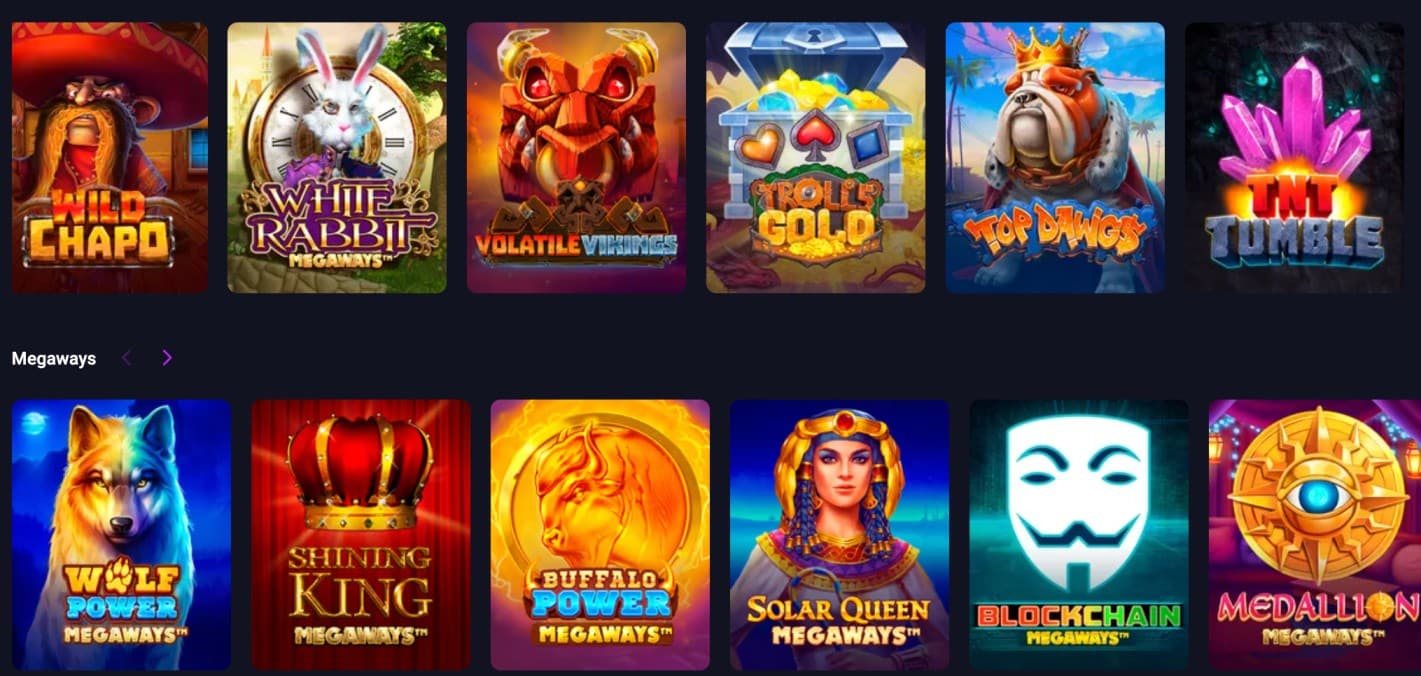Image resolution: width=1421 pixels, height=676 pixels.
Task: Open Troll's Gold treasure chest game
Action: (816, 157)
